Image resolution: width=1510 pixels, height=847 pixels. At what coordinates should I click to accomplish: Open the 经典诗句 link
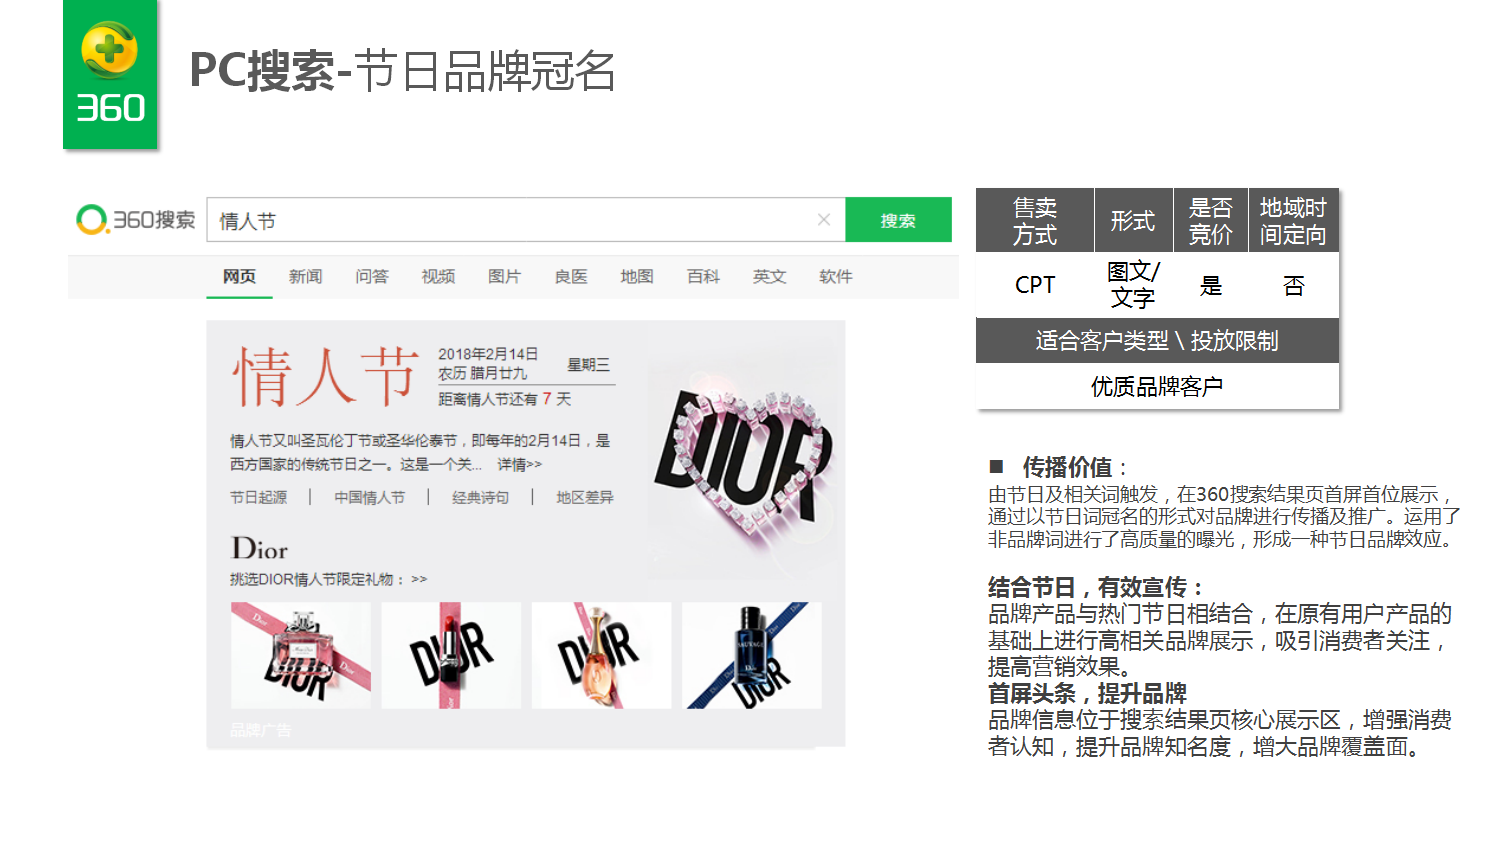point(480,497)
